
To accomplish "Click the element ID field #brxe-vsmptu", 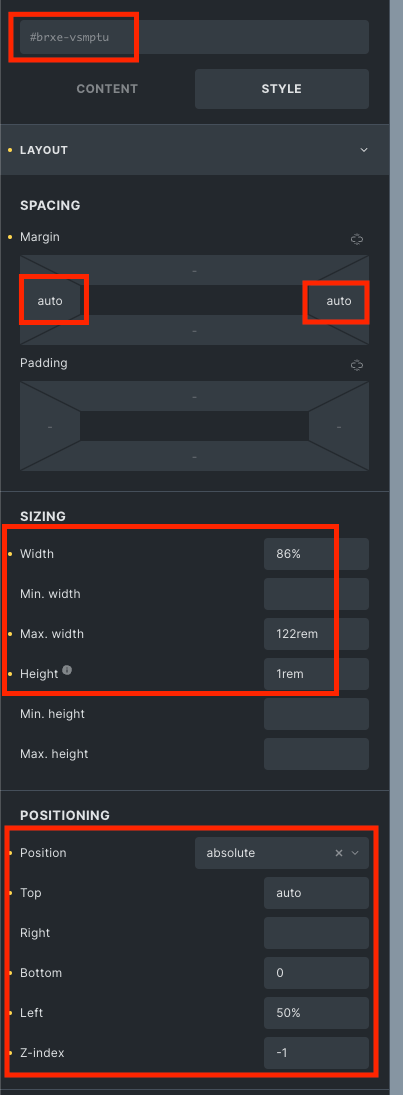I will (x=194, y=37).
